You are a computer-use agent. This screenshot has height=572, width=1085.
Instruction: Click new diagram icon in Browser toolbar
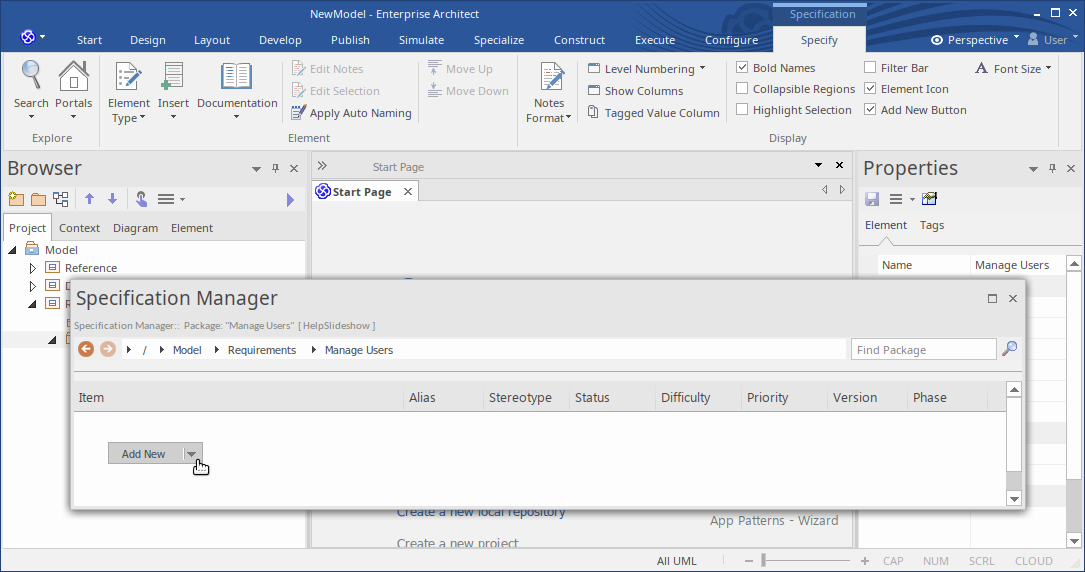pos(61,199)
